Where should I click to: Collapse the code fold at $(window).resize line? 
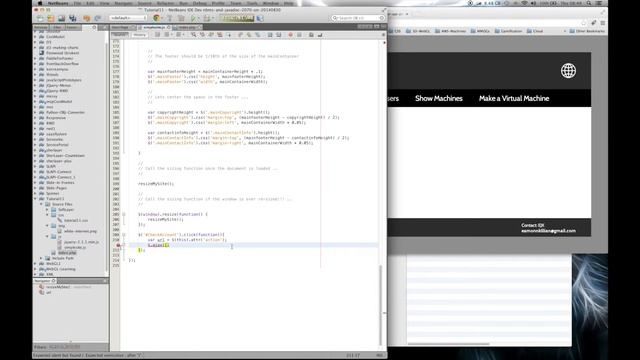click(x=124, y=214)
